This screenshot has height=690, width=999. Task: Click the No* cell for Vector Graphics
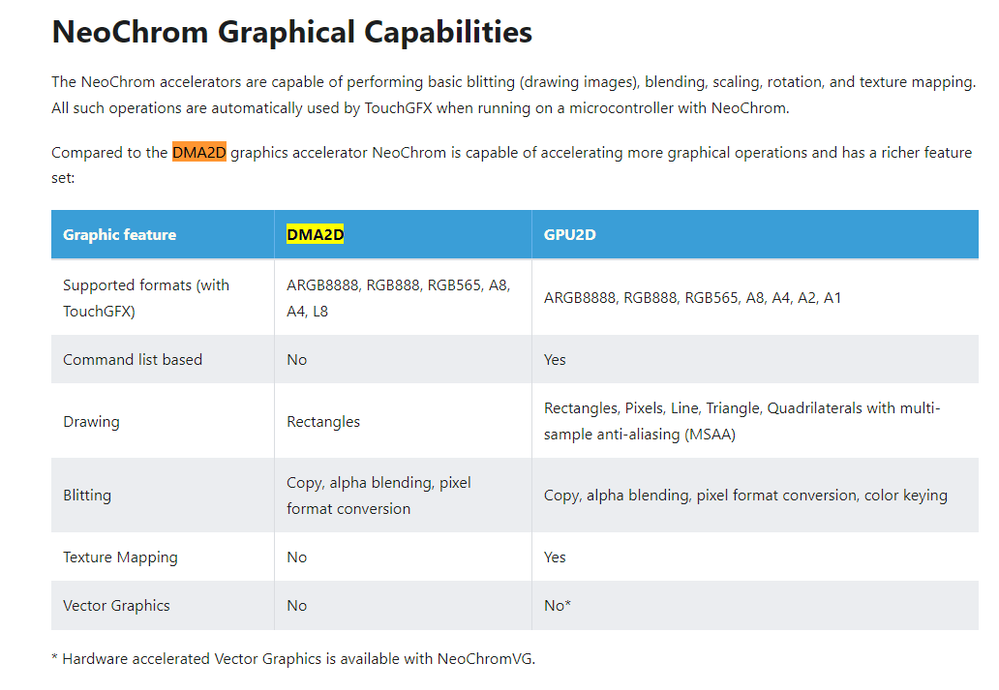(x=557, y=606)
